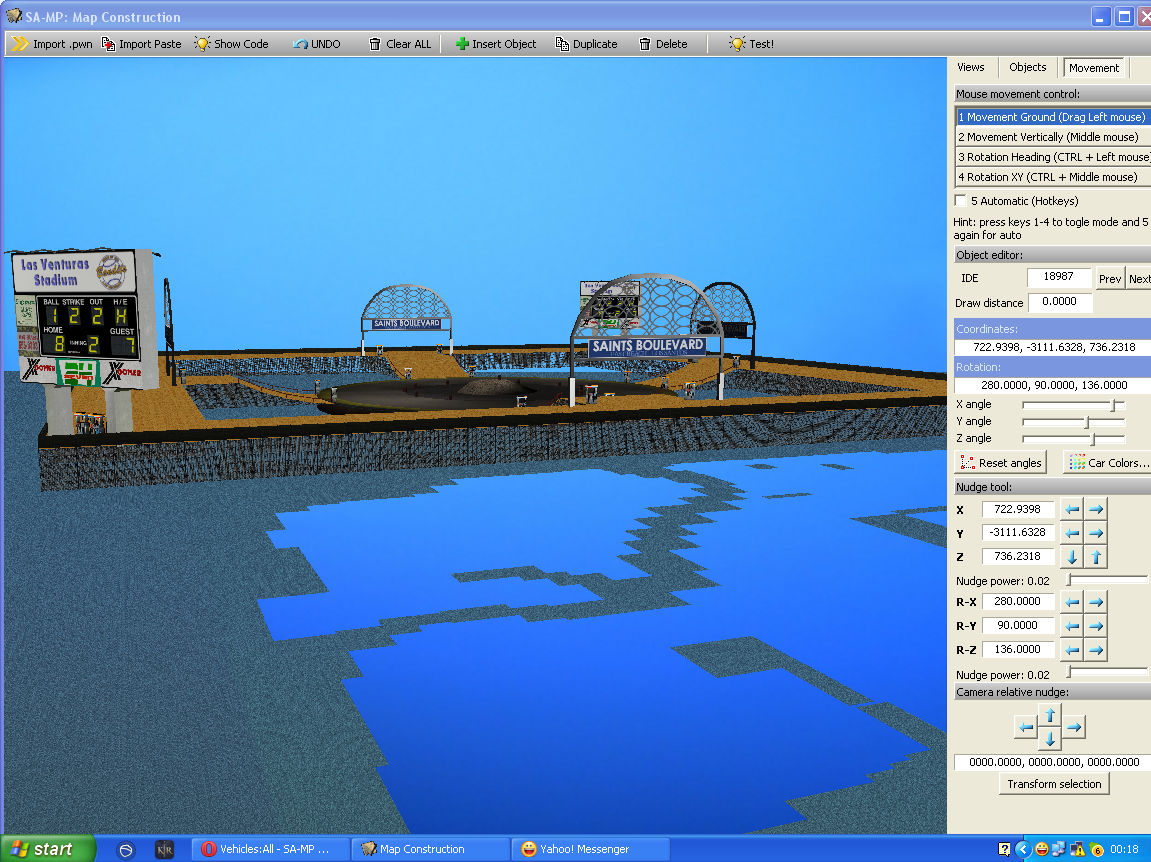Viewport: 1151px width, 862px height.
Task: Select Movement Ground mouse mode
Action: tap(1053, 117)
